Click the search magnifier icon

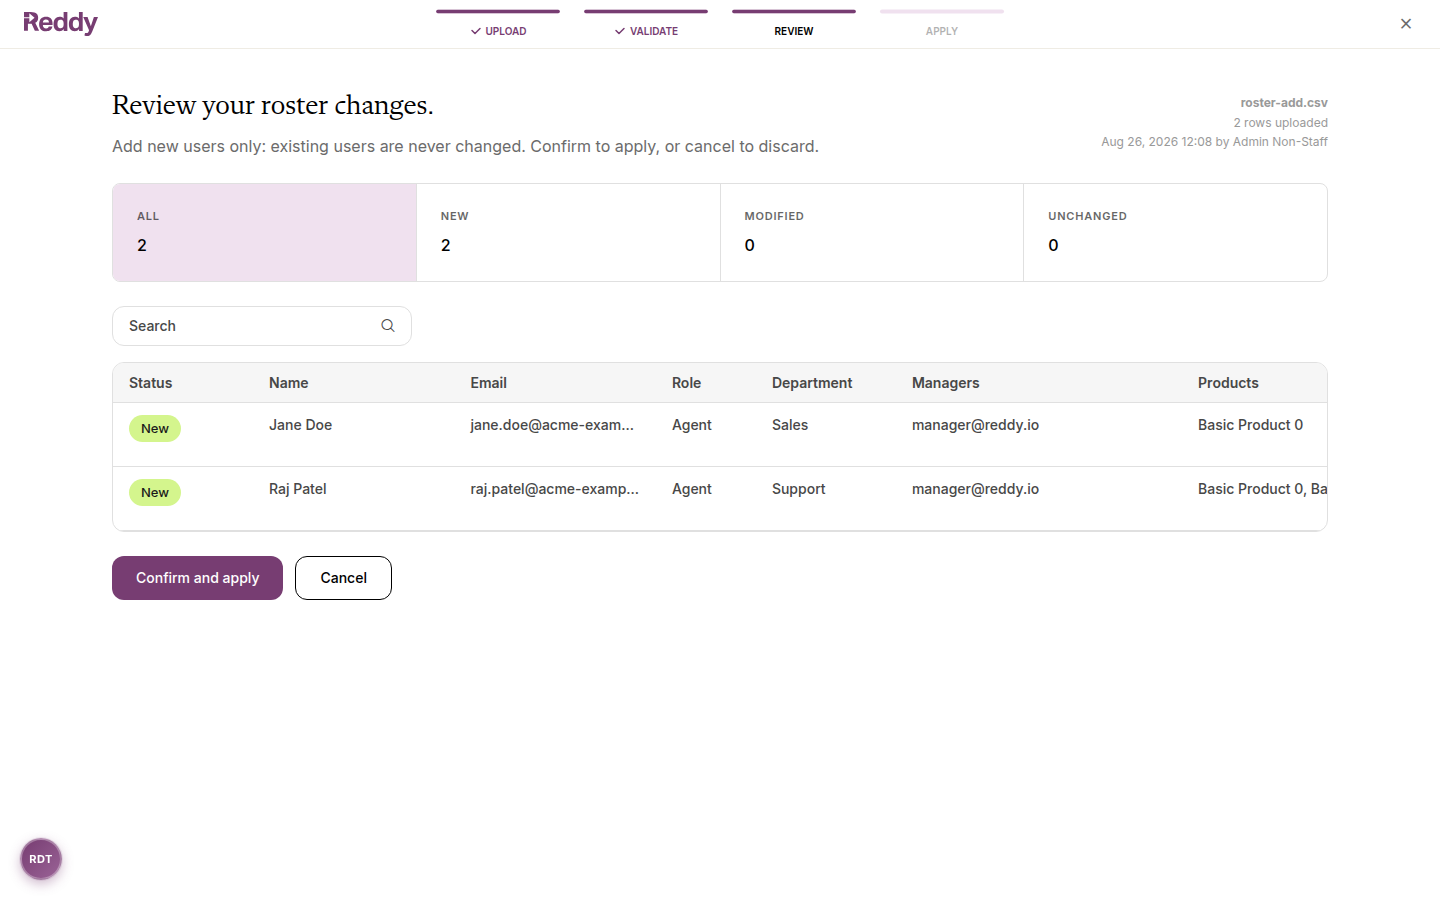(x=388, y=326)
